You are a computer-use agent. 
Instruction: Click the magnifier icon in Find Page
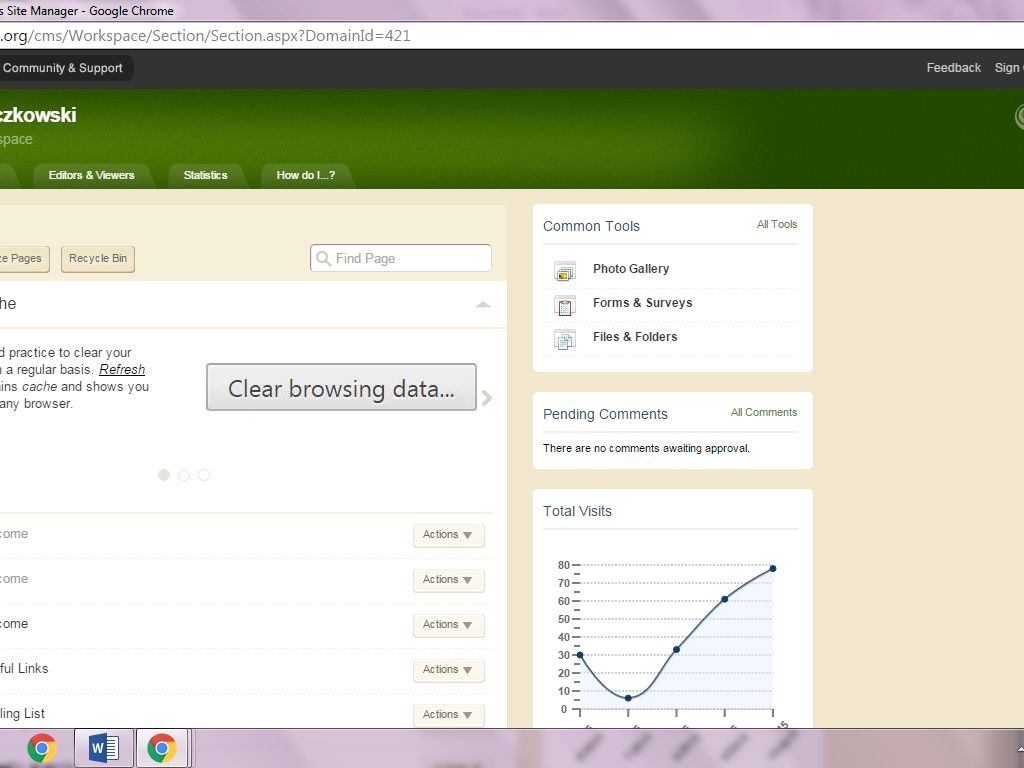[324, 259]
